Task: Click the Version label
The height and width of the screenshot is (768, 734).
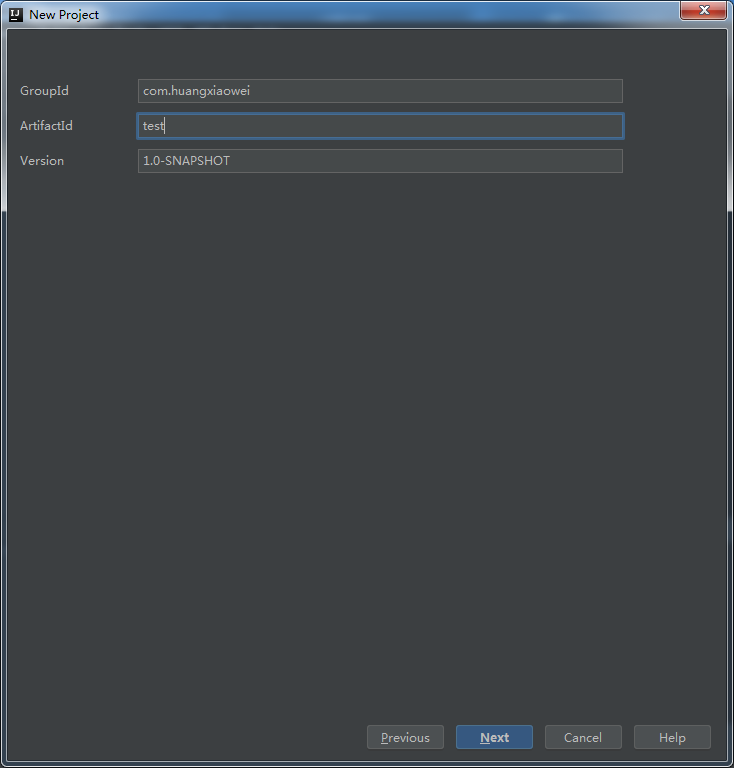Action: click(42, 161)
